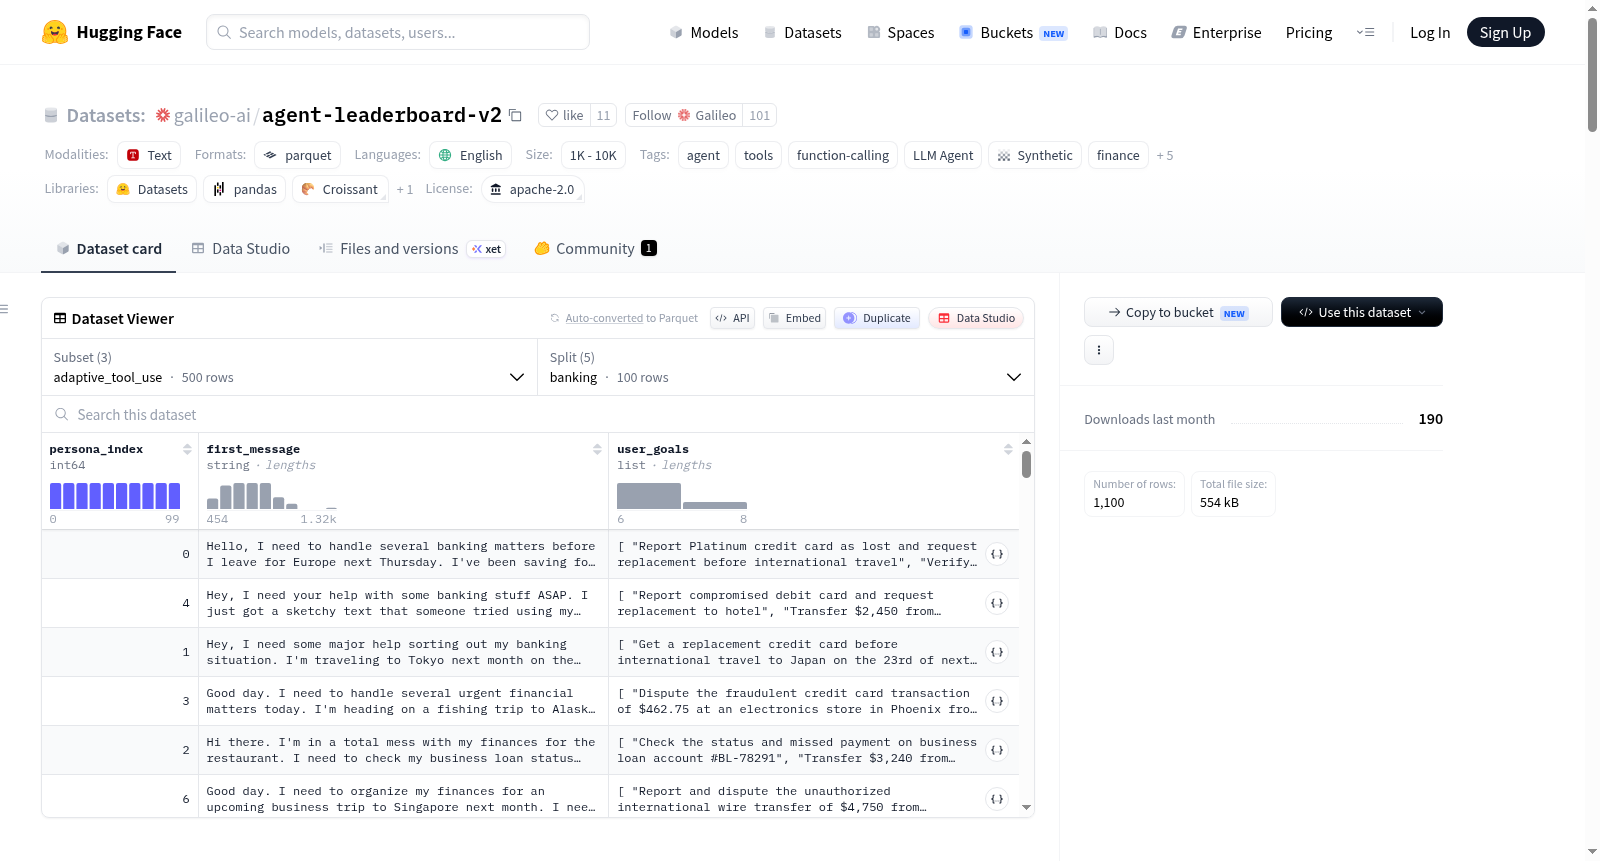Screen dimensions: 1600x861
Task: Click the user_goals length histogram
Action: click(682, 496)
